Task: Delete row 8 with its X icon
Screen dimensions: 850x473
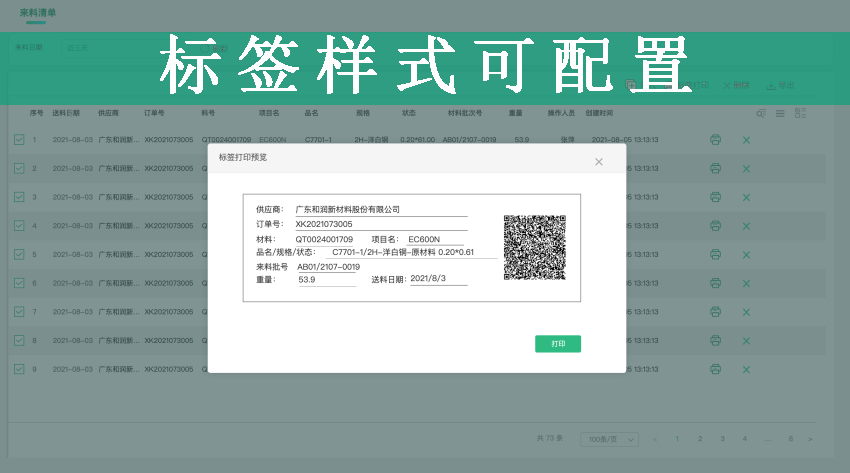Action: (x=746, y=341)
